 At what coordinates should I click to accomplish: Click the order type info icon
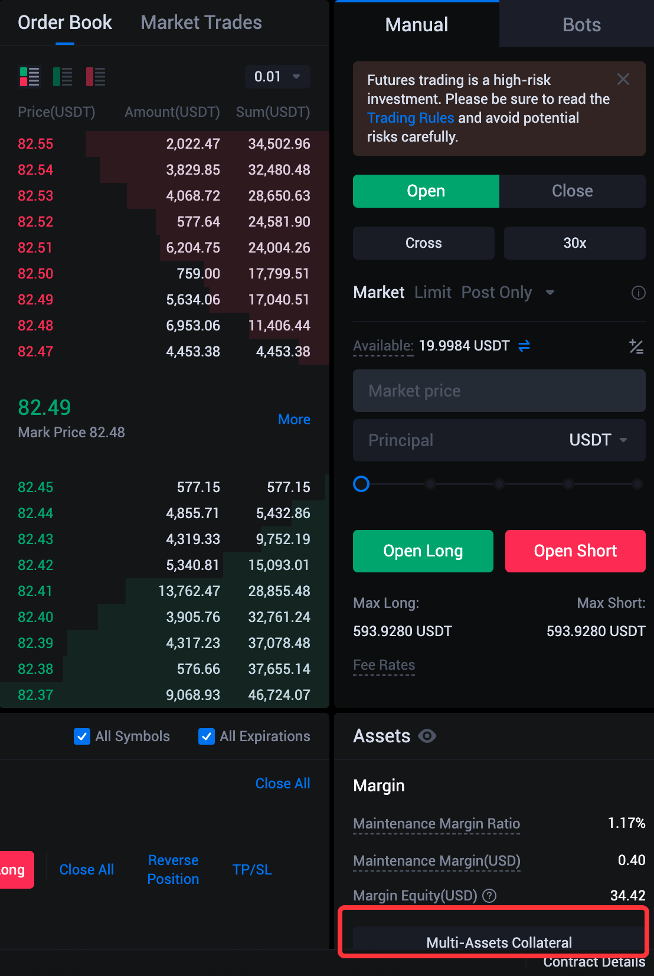[638, 293]
